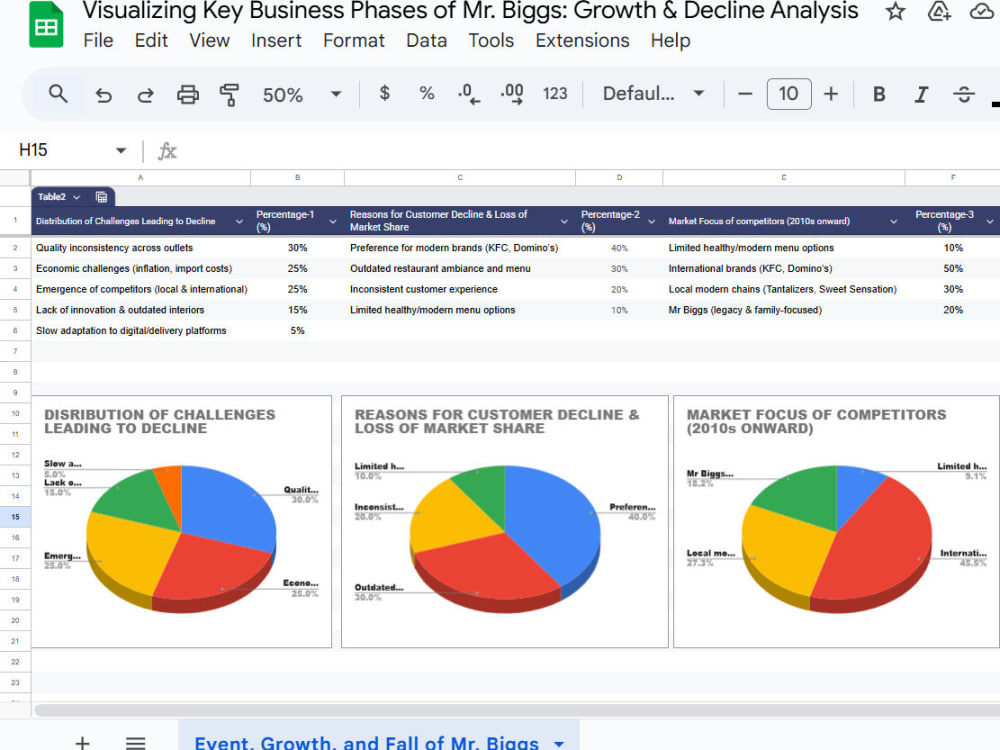
Task: Increase decimal places
Action: coord(512,94)
